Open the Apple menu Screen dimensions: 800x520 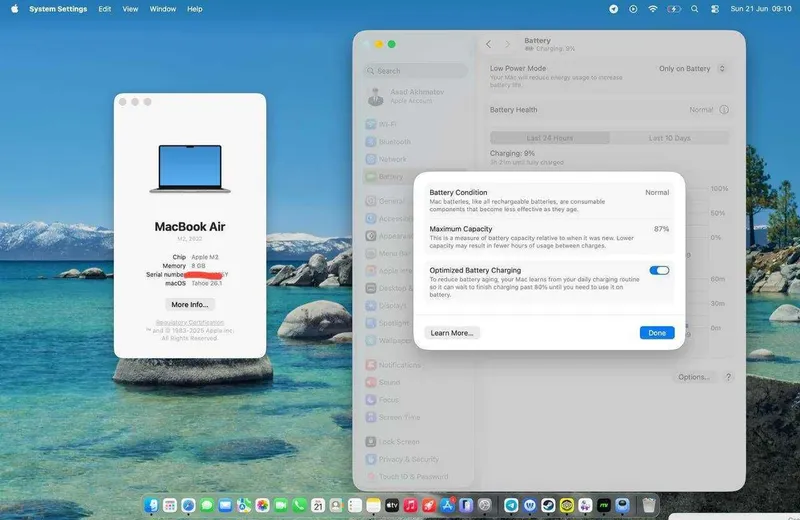coord(14,9)
